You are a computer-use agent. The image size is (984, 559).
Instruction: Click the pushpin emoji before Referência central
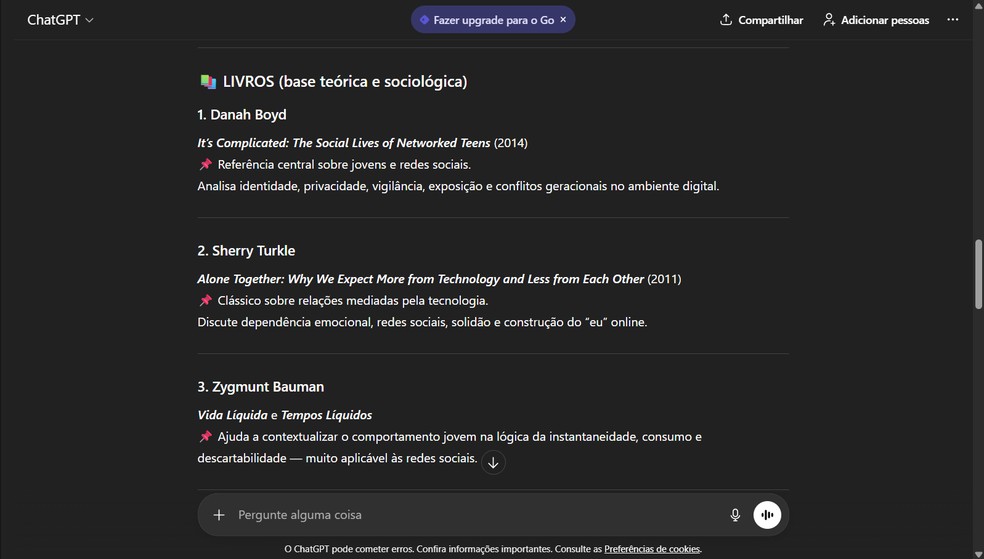[x=205, y=164]
